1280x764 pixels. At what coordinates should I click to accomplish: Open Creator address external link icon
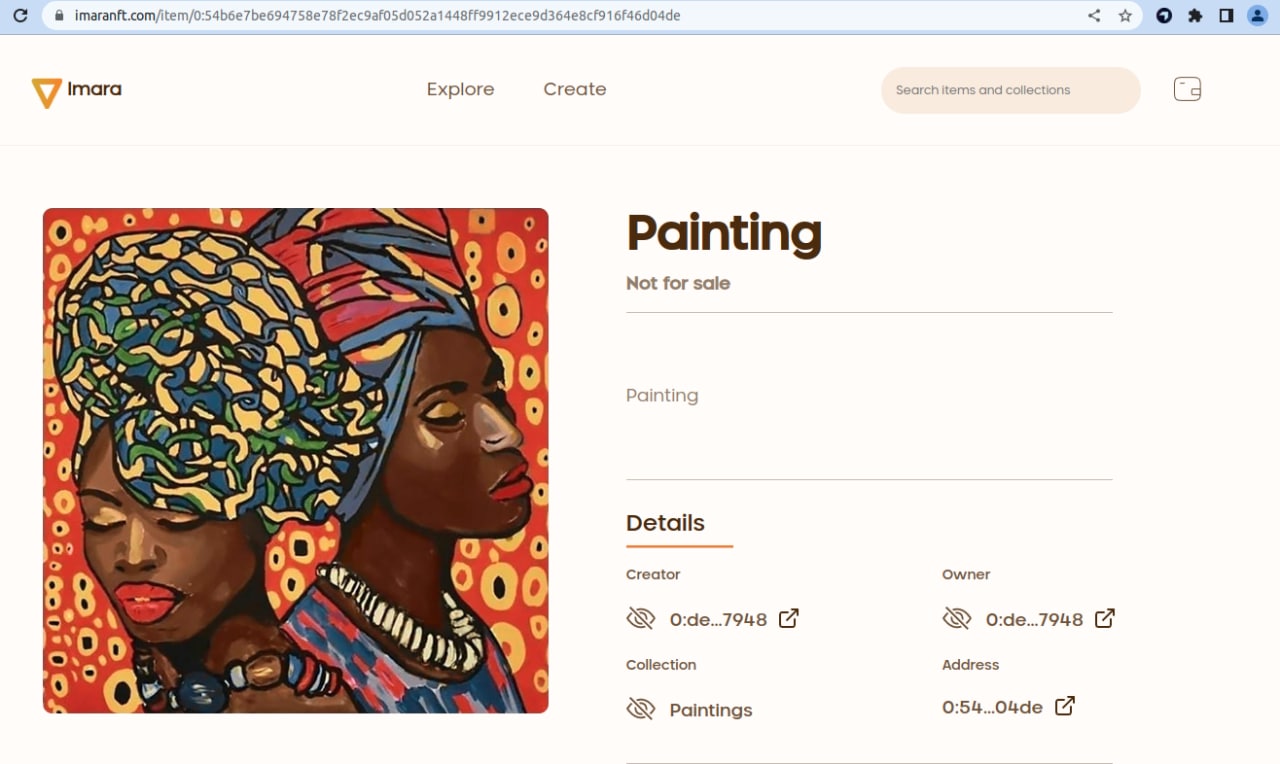point(789,618)
